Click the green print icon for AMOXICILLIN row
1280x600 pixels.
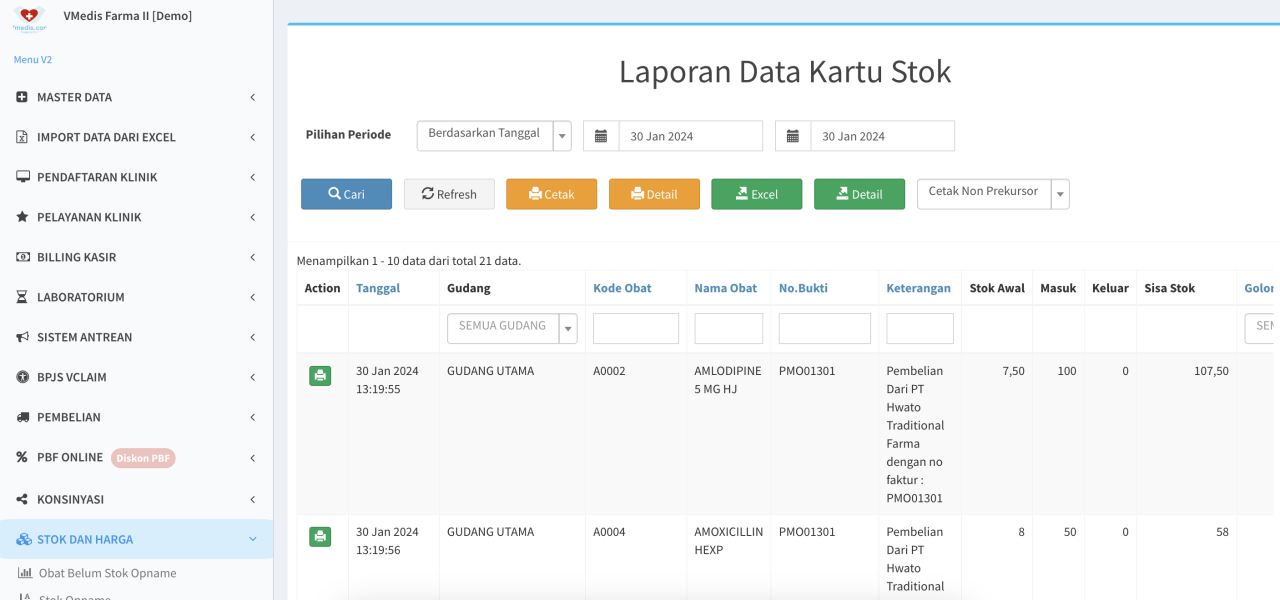click(x=320, y=537)
